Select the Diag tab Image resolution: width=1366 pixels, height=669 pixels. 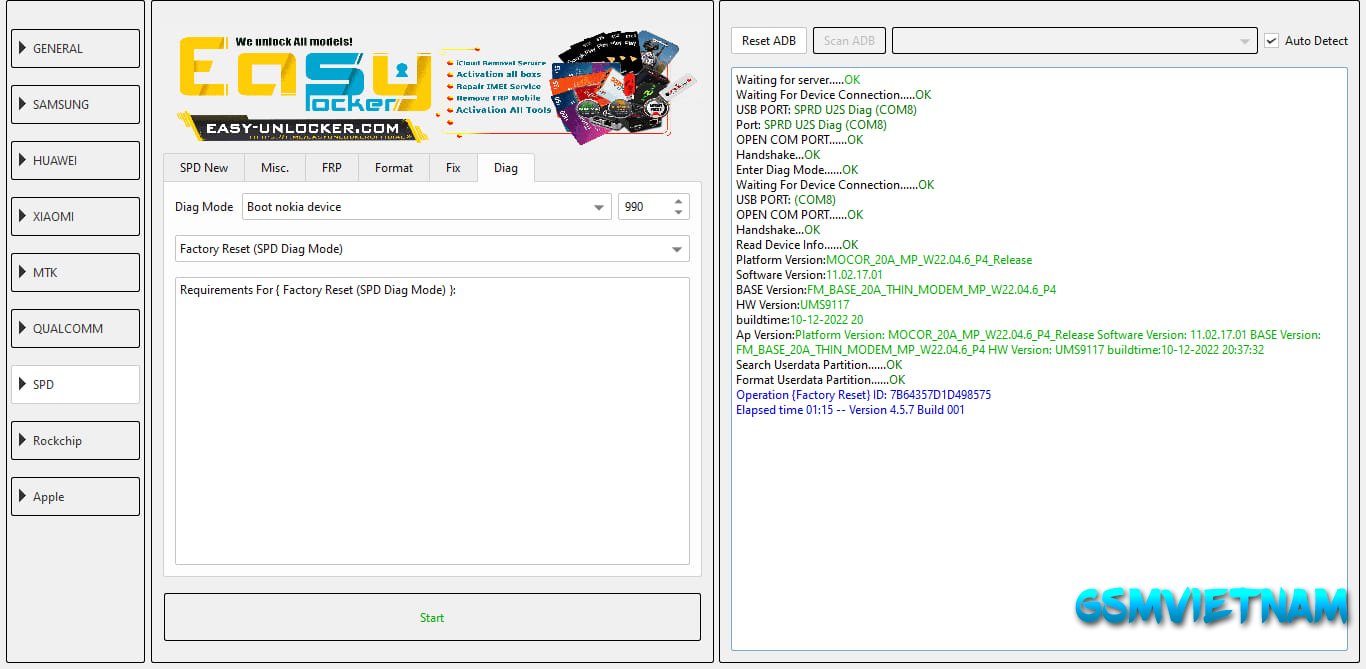pyautogui.click(x=506, y=167)
